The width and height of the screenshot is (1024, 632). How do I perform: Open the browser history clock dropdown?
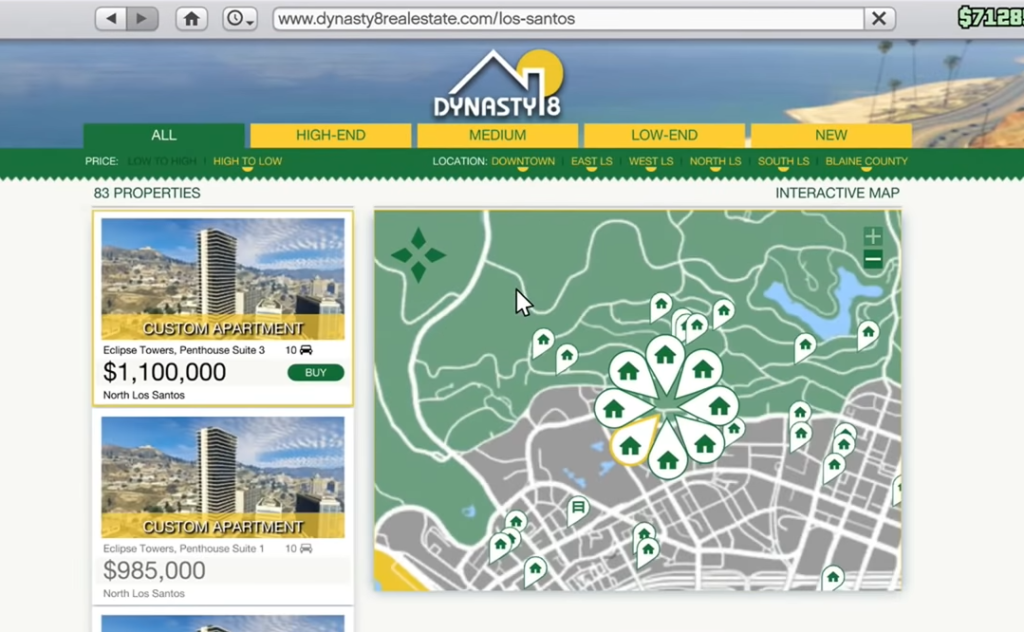(240, 18)
